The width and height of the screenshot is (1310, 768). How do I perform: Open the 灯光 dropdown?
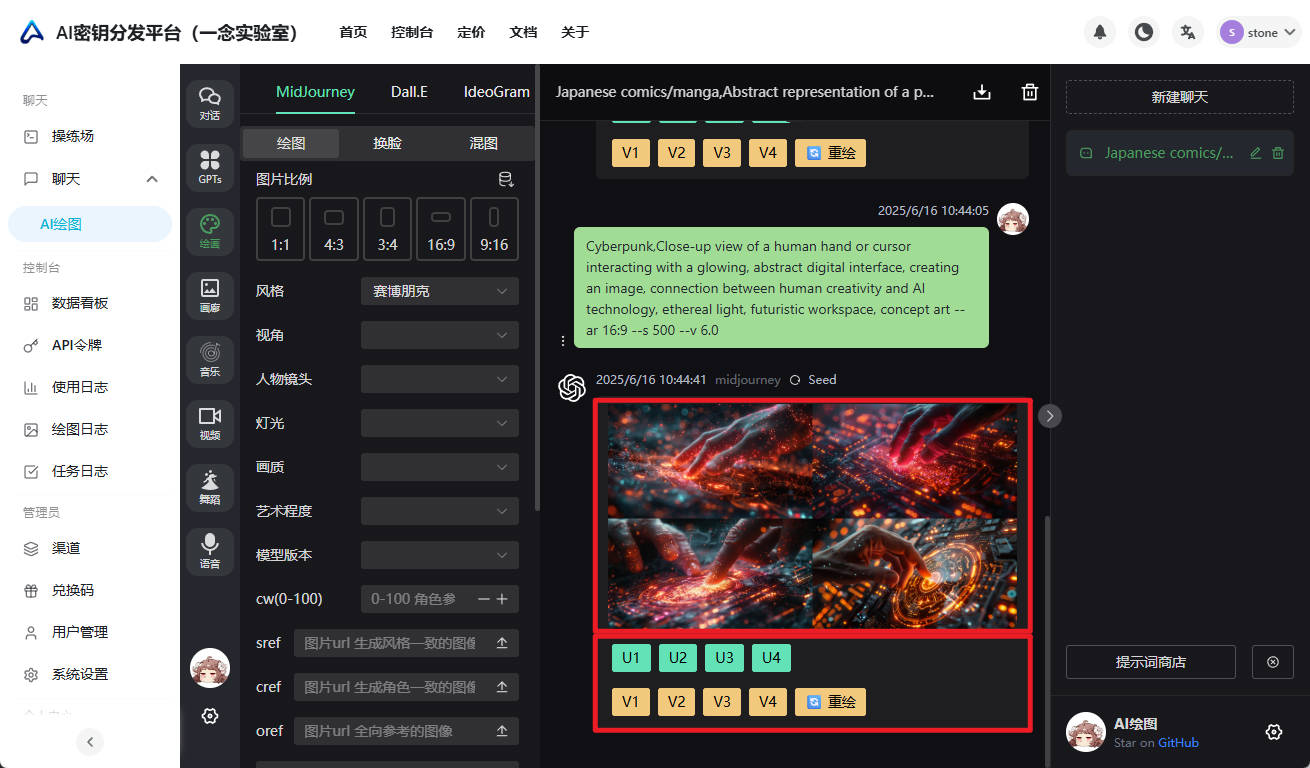click(440, 423)
